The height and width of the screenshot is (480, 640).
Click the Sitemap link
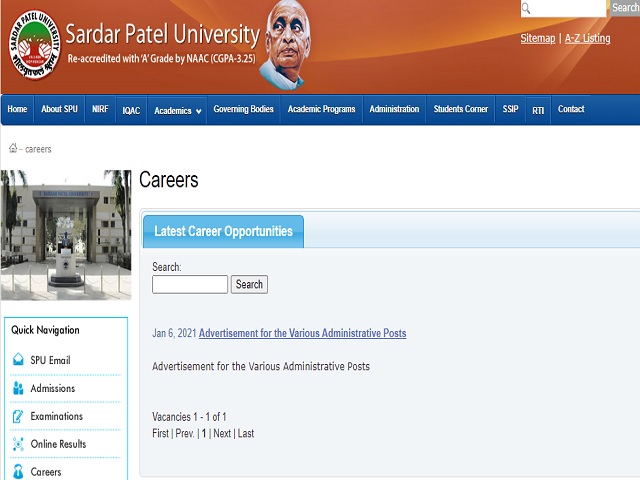(x=538, y=38)
